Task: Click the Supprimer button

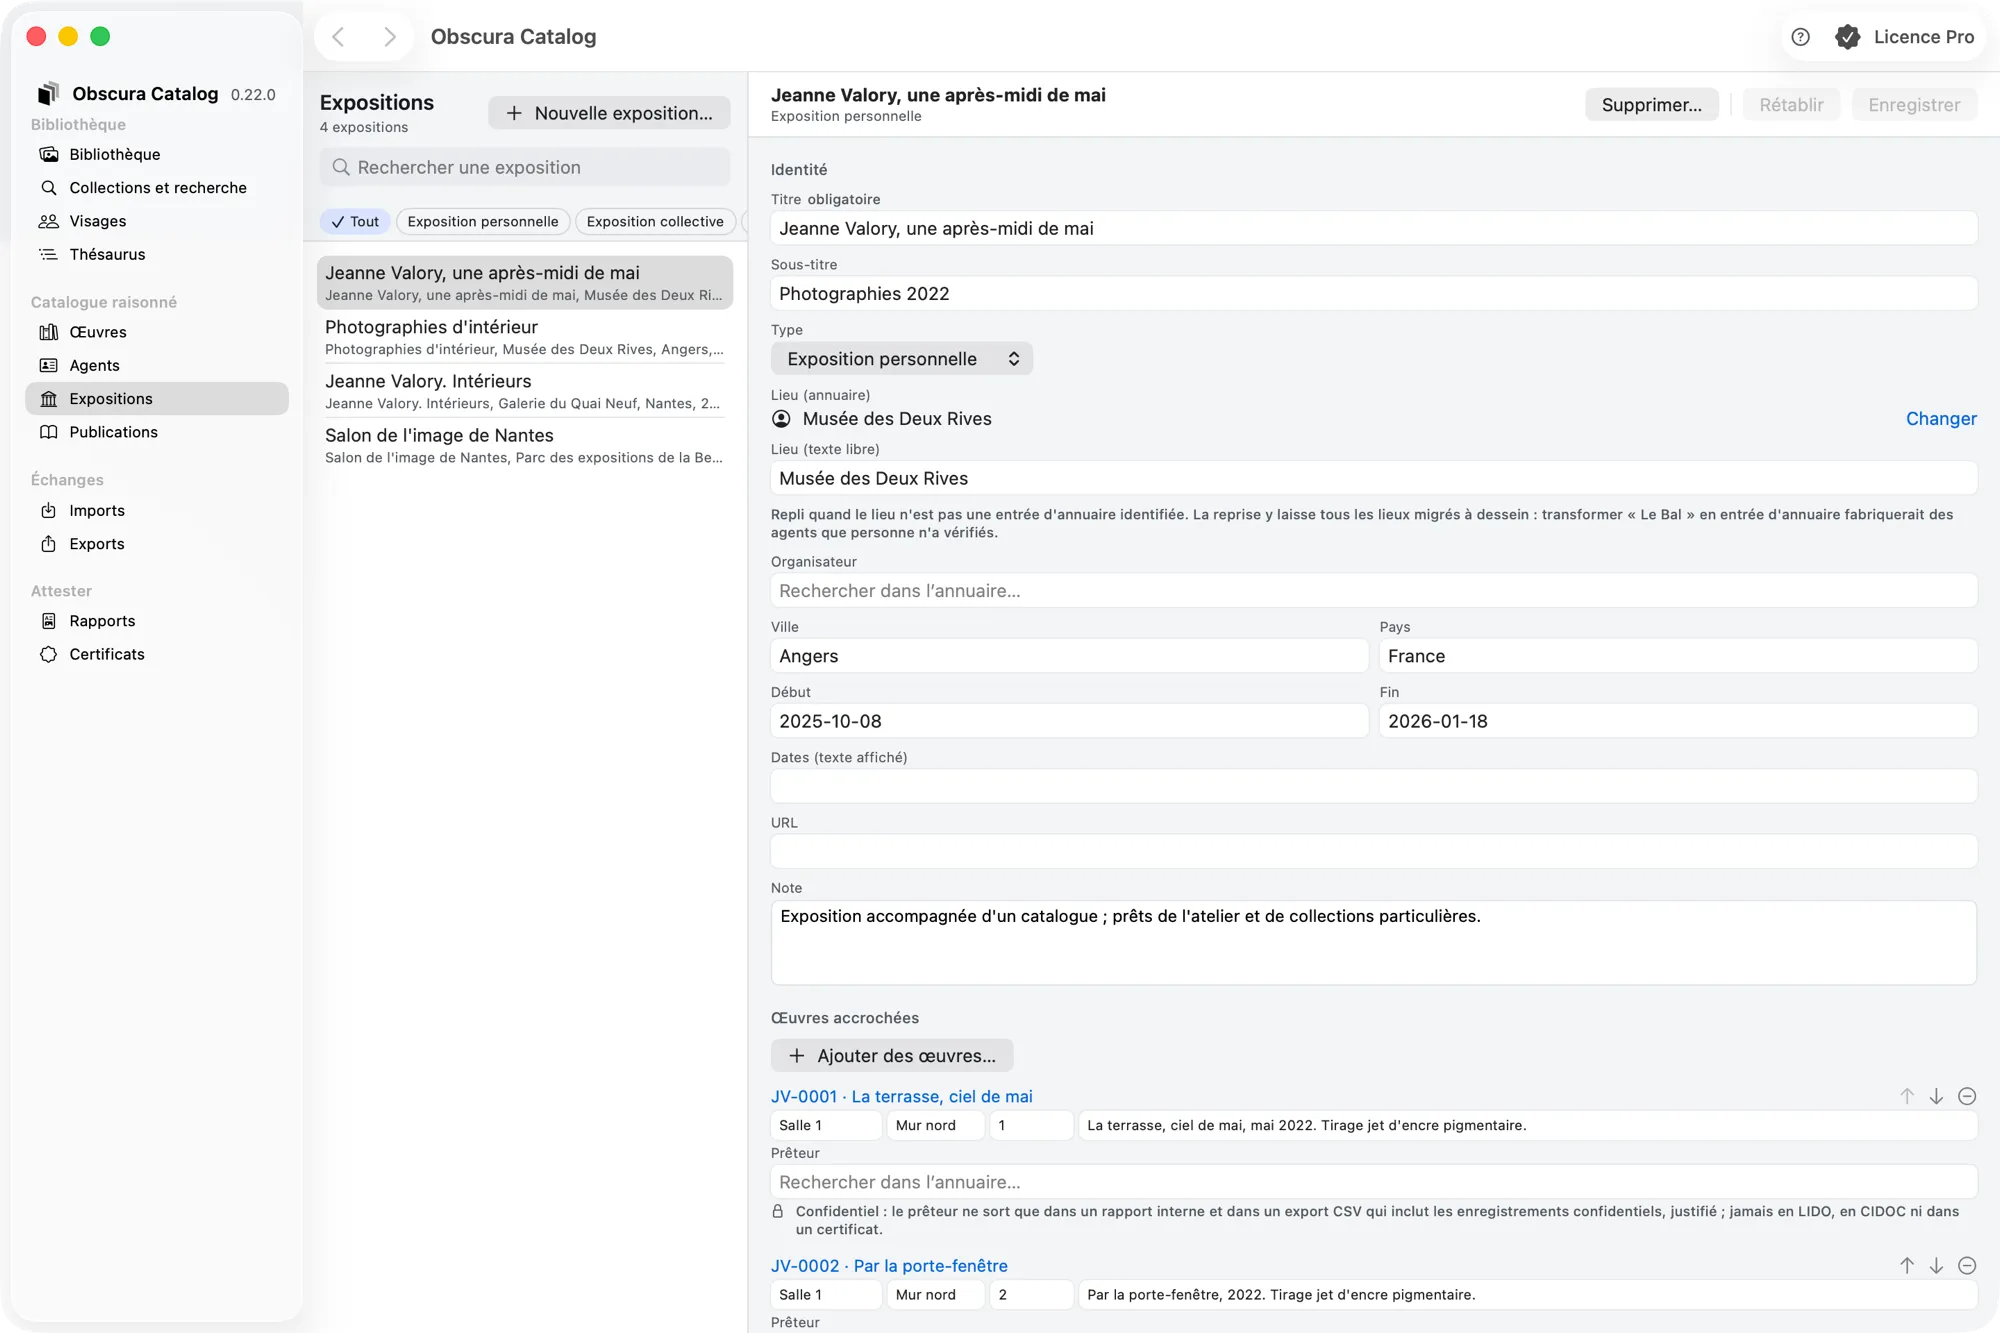Action: click(1651, 105)
